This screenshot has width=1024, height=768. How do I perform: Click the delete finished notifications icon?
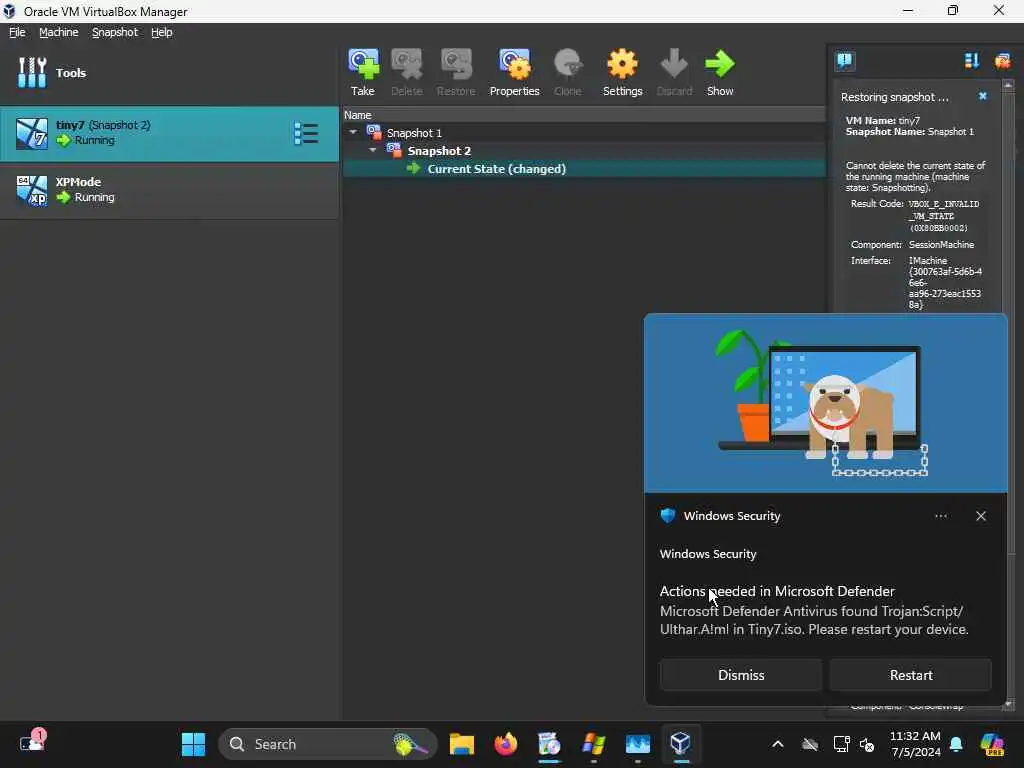point(1002,61)
